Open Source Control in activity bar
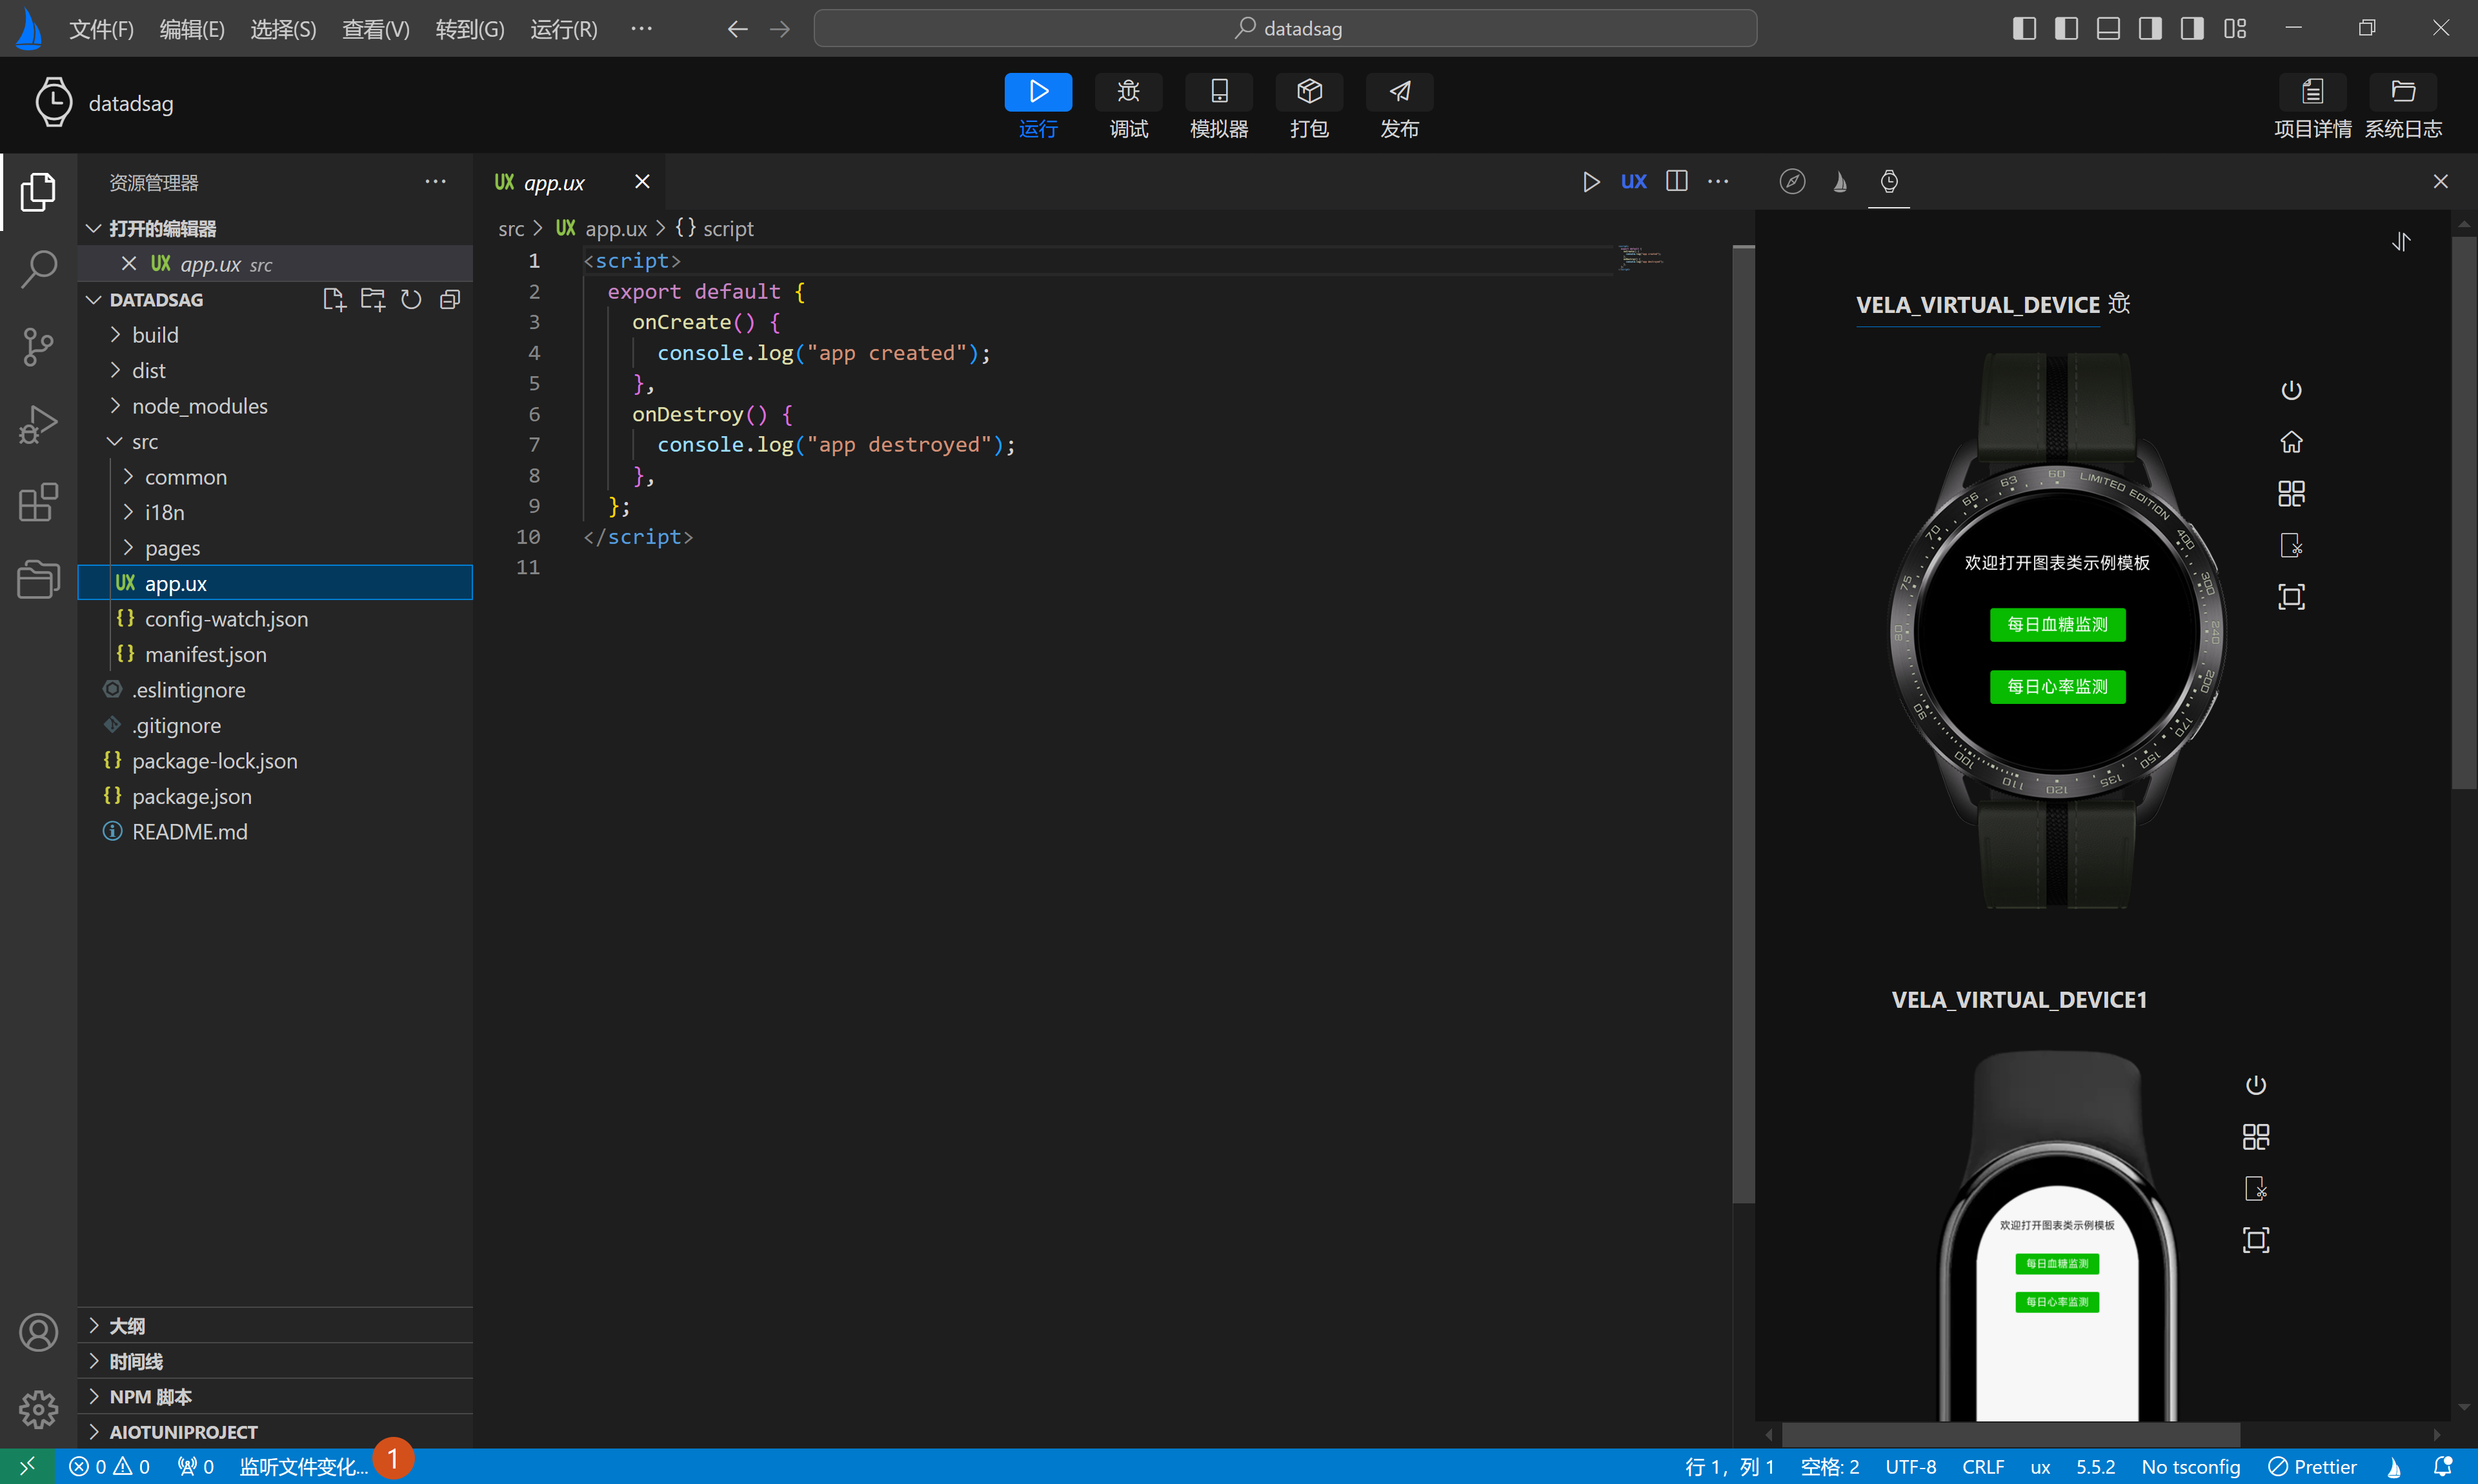This screenshot has height=1484, width=2478. point(38,346)
